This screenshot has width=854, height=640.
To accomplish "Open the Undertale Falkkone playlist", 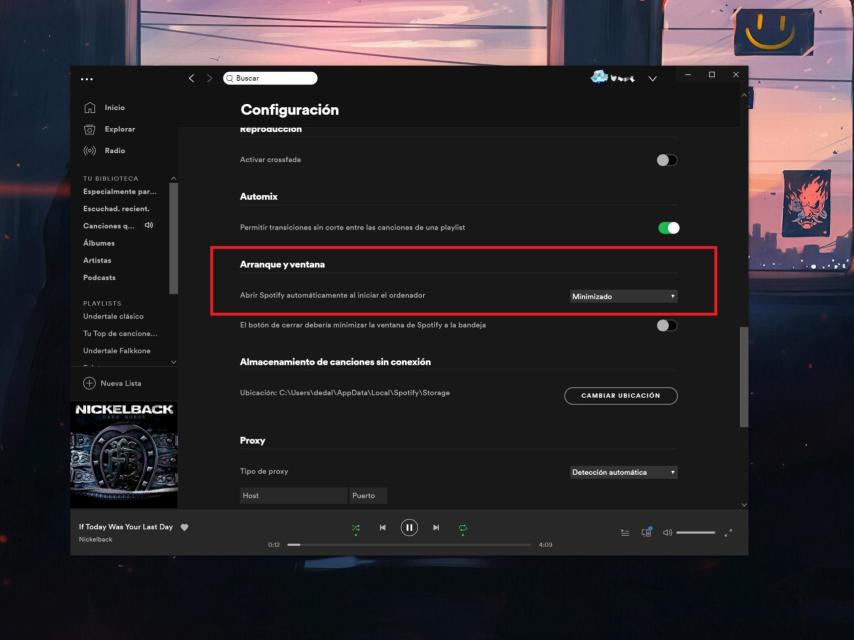I will (117, 351).
